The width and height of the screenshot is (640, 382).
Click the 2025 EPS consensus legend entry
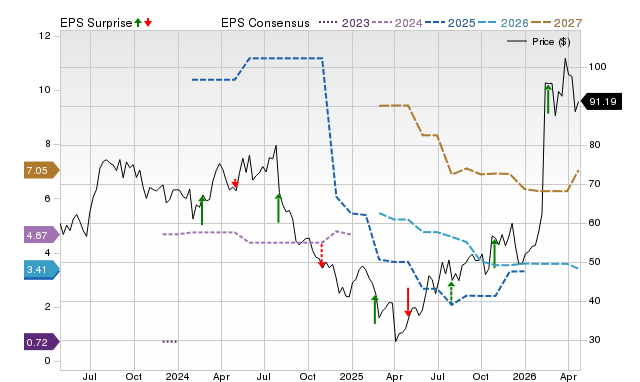tap(450, 23)
